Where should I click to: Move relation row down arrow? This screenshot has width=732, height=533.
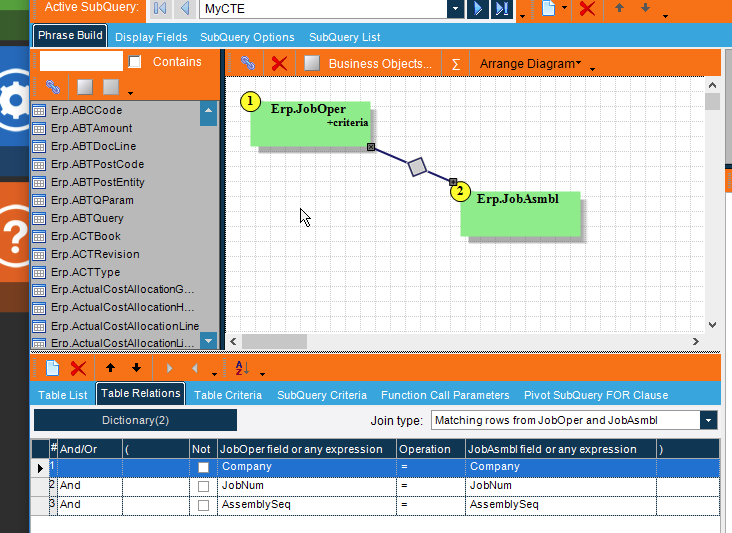[x=136, y=368]
